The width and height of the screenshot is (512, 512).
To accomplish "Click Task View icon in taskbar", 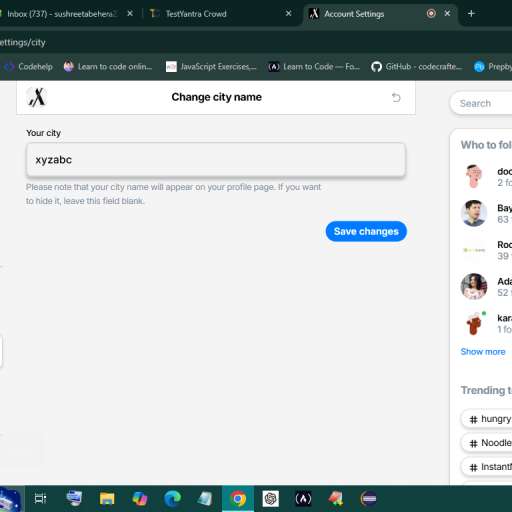I will coord(41,499).
